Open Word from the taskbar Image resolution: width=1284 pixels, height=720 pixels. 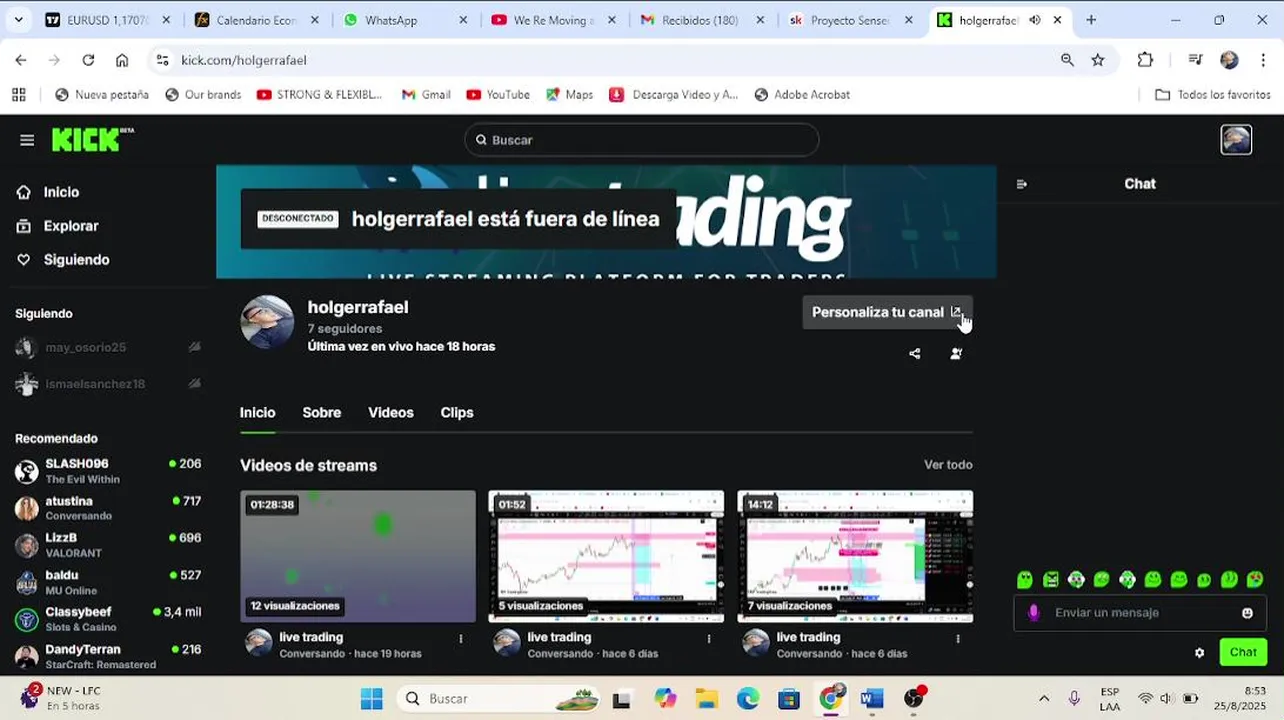[871, 698]
